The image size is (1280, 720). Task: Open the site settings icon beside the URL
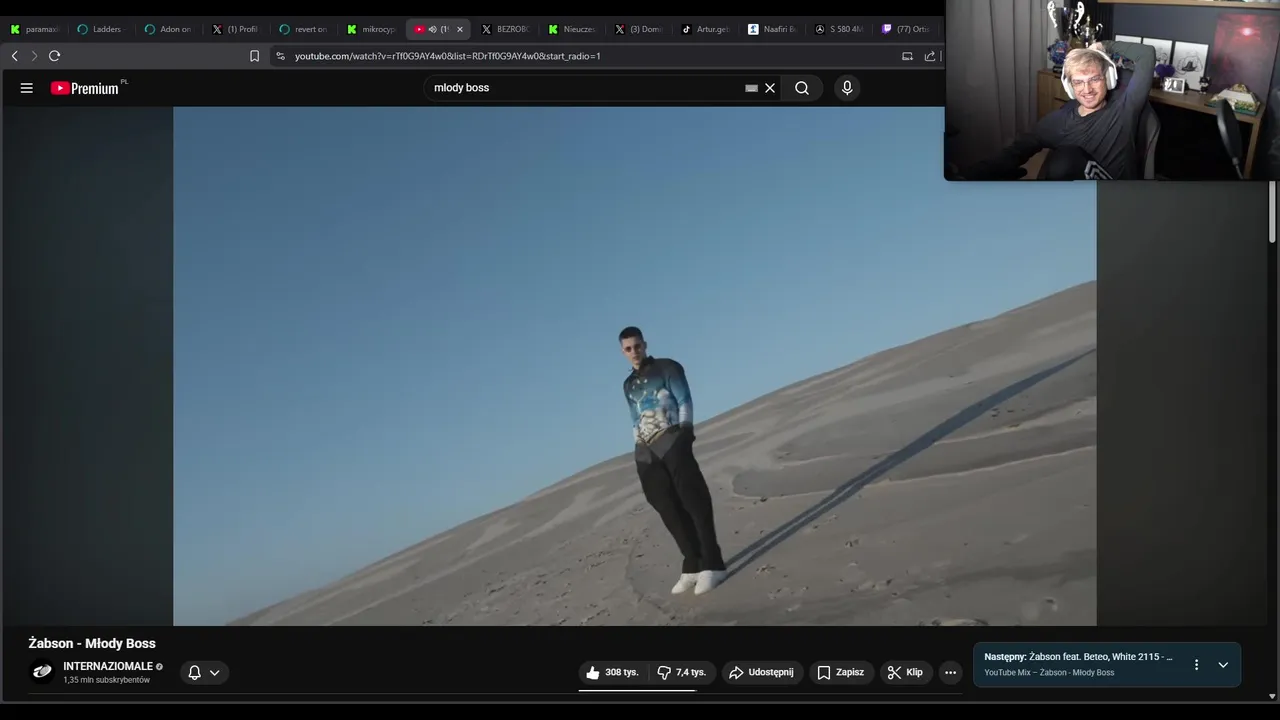click(281, 56)
